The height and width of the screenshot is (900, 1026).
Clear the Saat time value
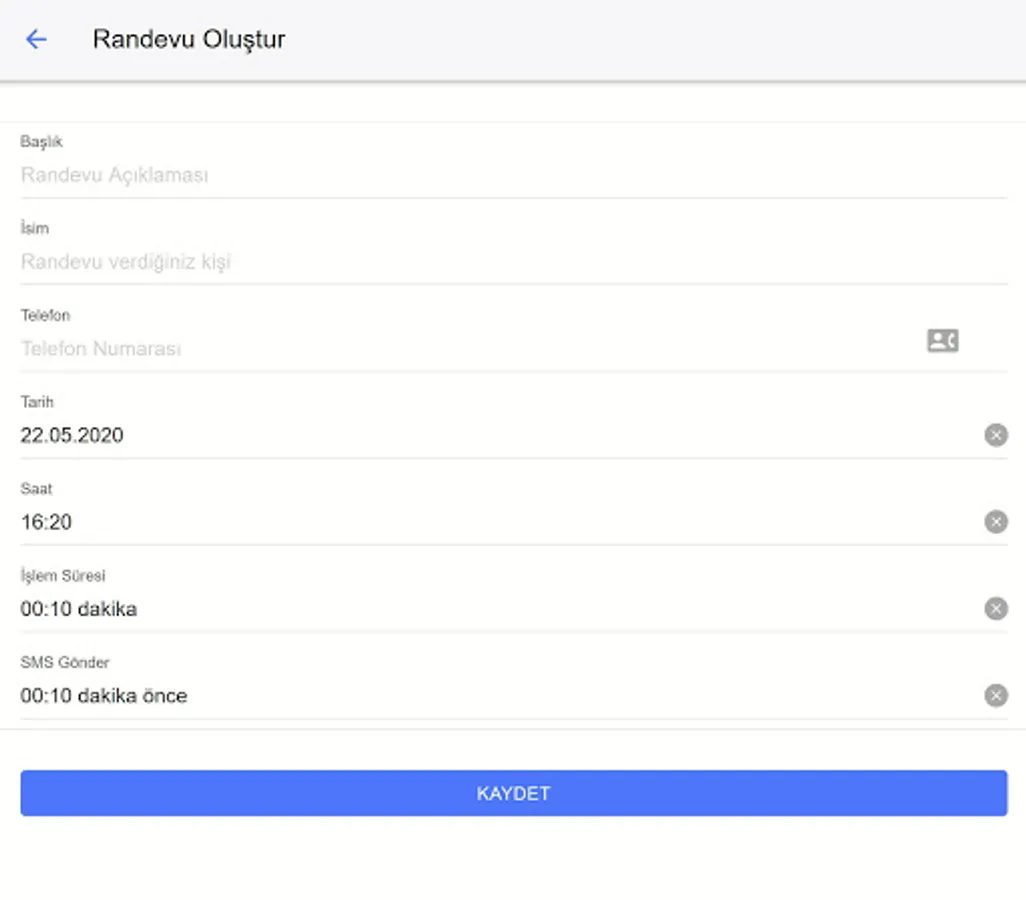coord(996,521)
